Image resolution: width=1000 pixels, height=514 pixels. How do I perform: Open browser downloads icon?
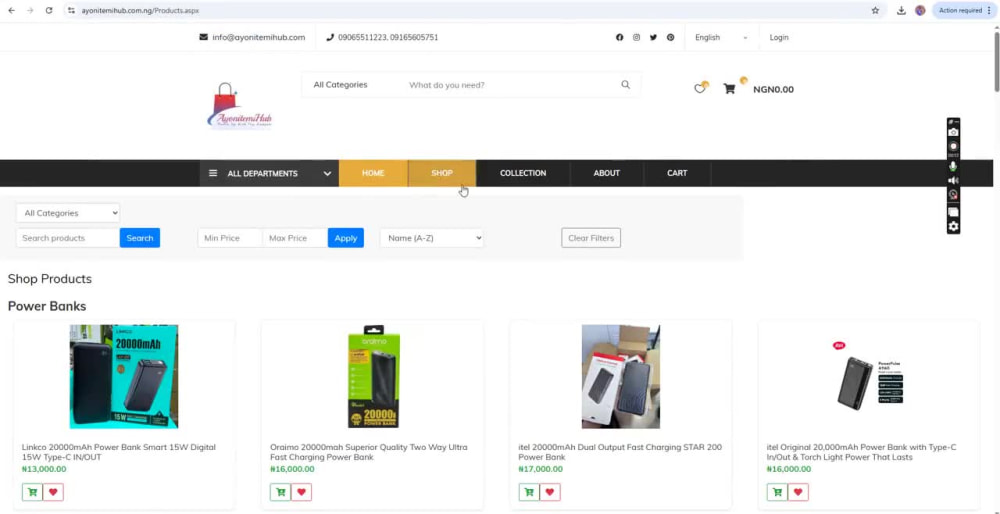pyautogui.click(x=901, y=10)
